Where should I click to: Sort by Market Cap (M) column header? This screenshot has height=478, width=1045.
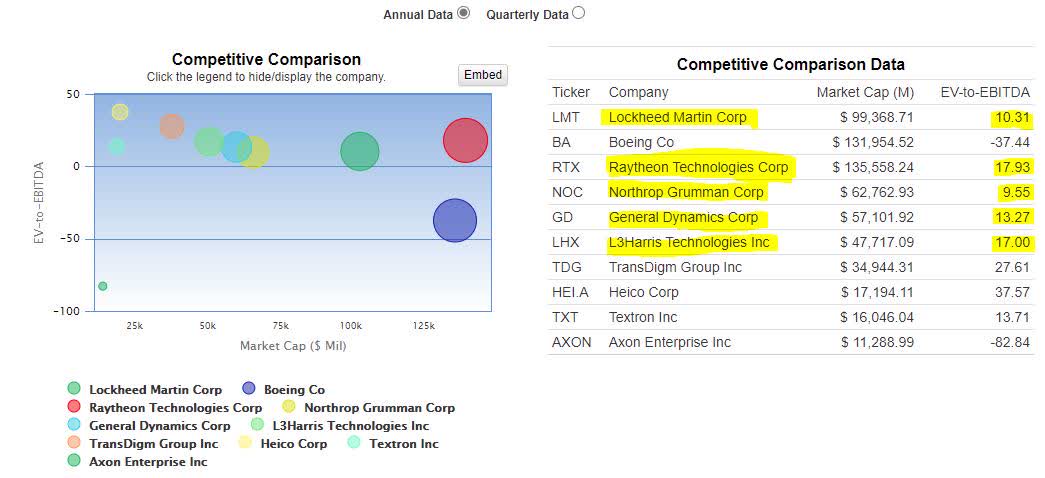pyautogui.click(x=865, y=92)
